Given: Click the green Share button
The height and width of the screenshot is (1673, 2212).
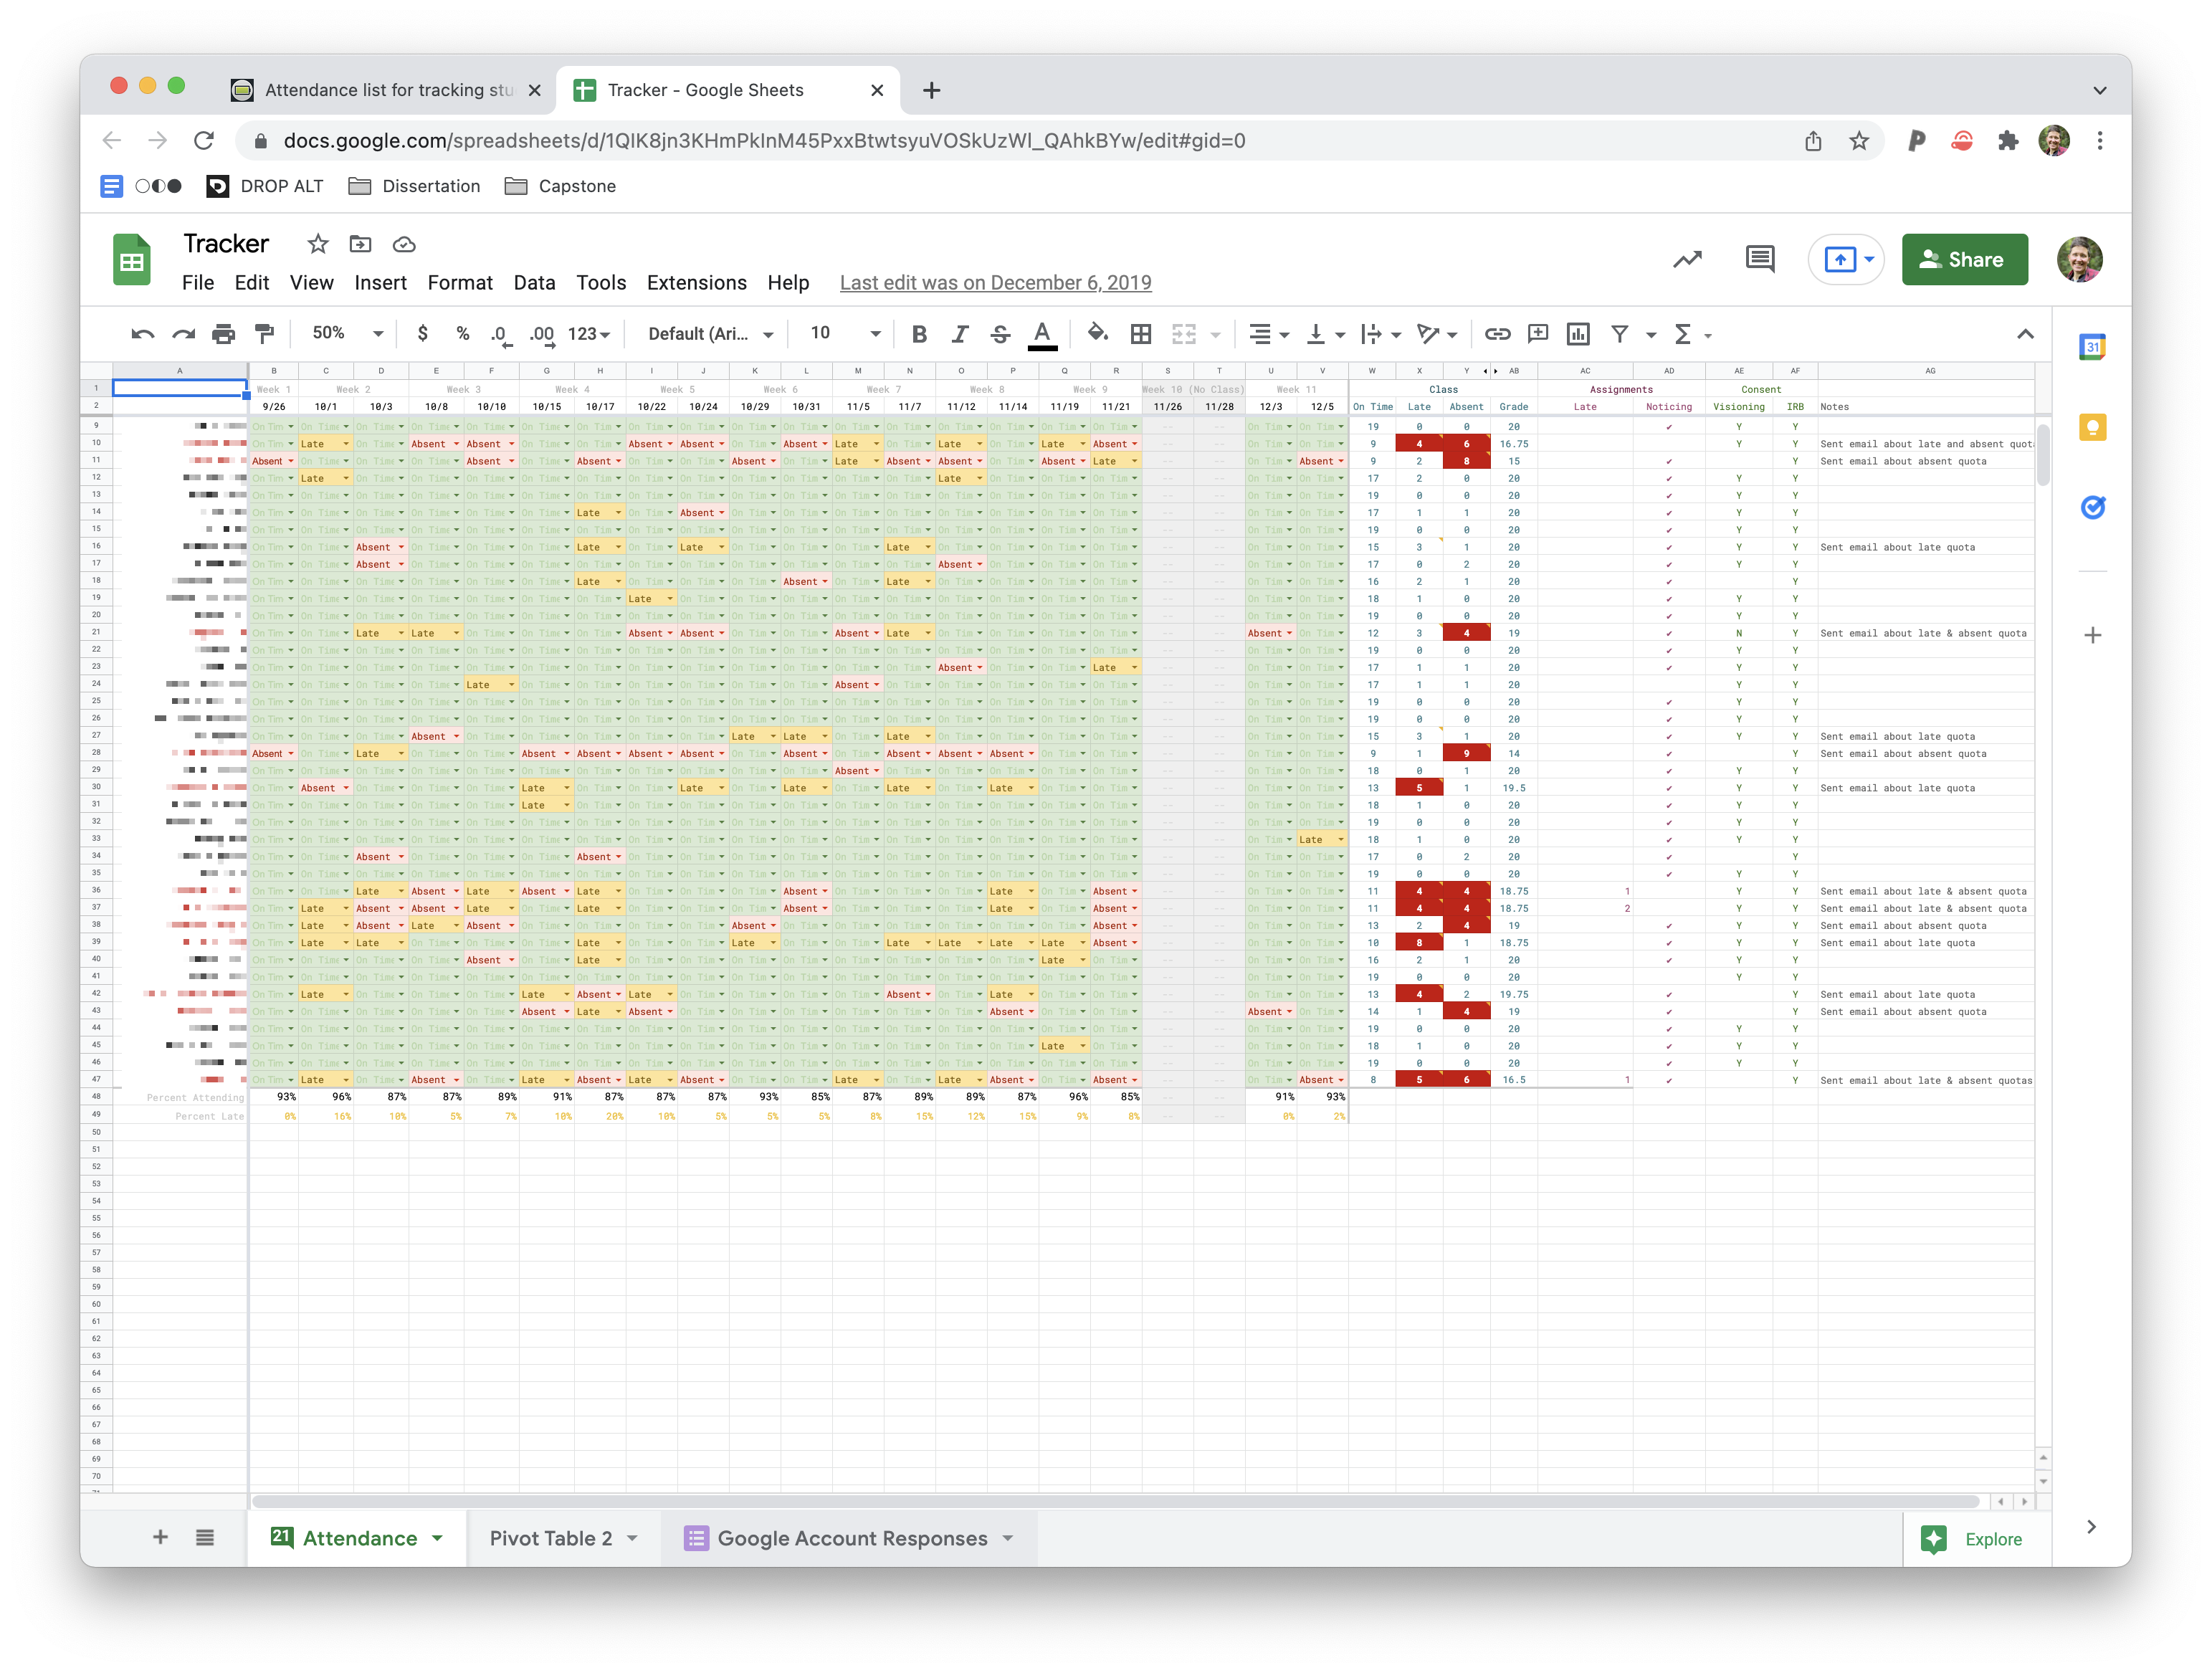Looking at the screenshot, I should [x=1964, y=260].
